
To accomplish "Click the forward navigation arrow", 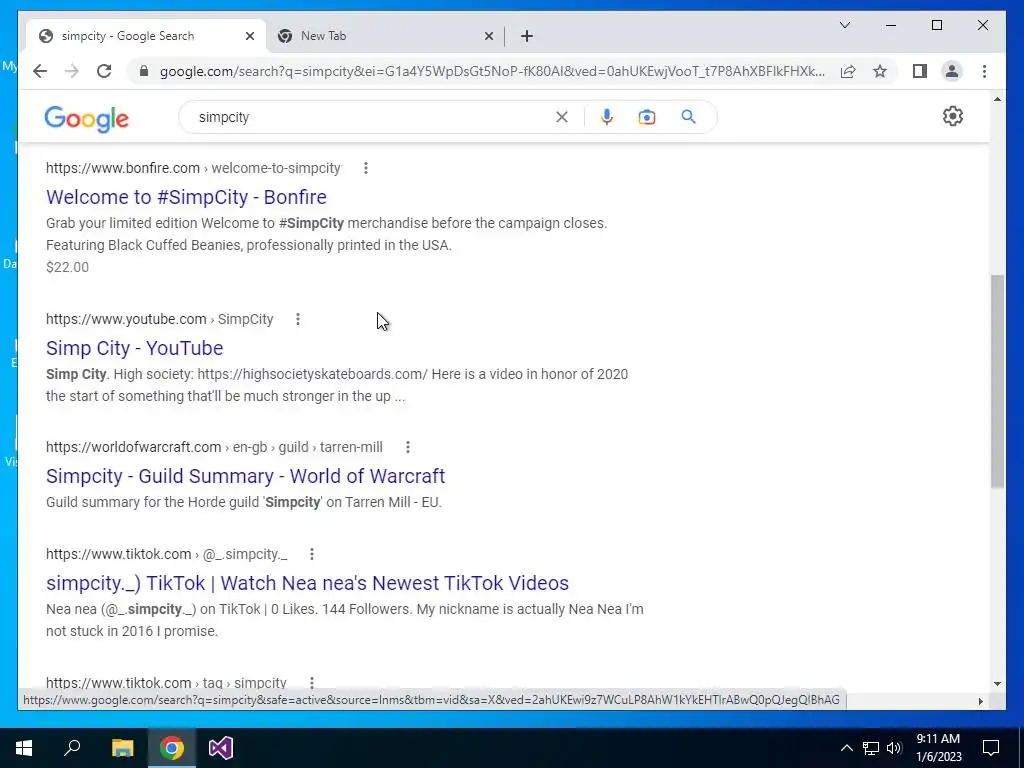I will [72, 71].
